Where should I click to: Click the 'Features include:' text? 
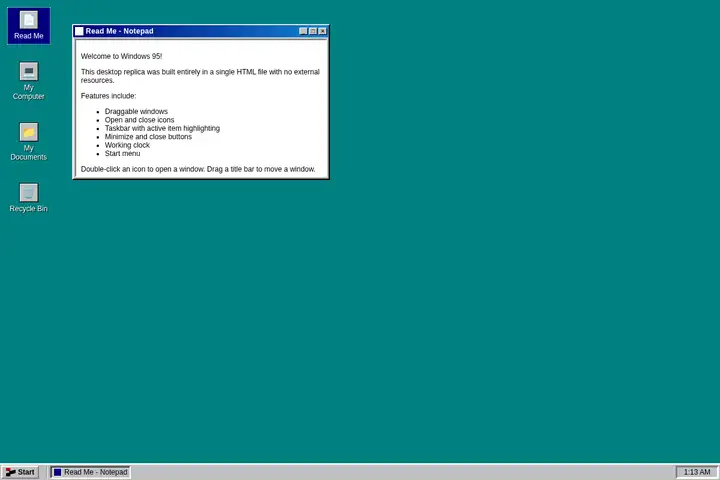[108, 96]
